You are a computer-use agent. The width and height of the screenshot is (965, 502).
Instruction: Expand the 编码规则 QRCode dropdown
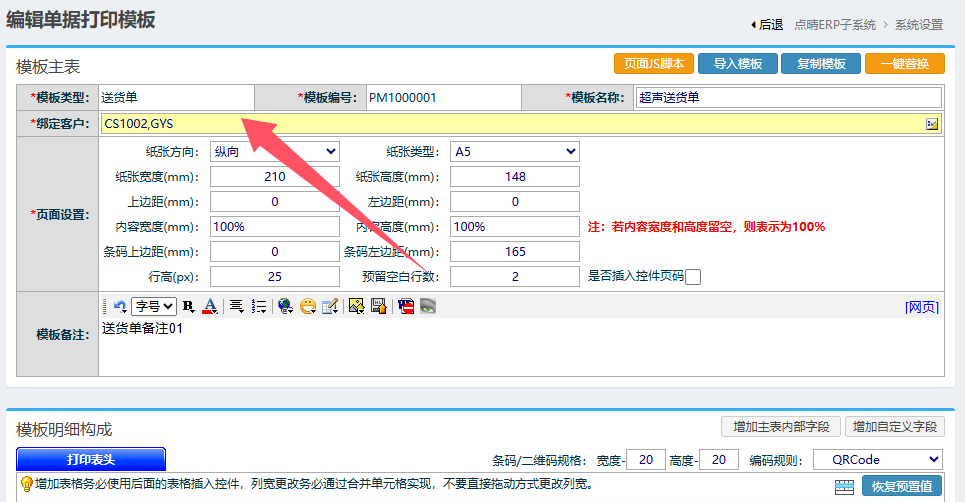pos(877,459)
